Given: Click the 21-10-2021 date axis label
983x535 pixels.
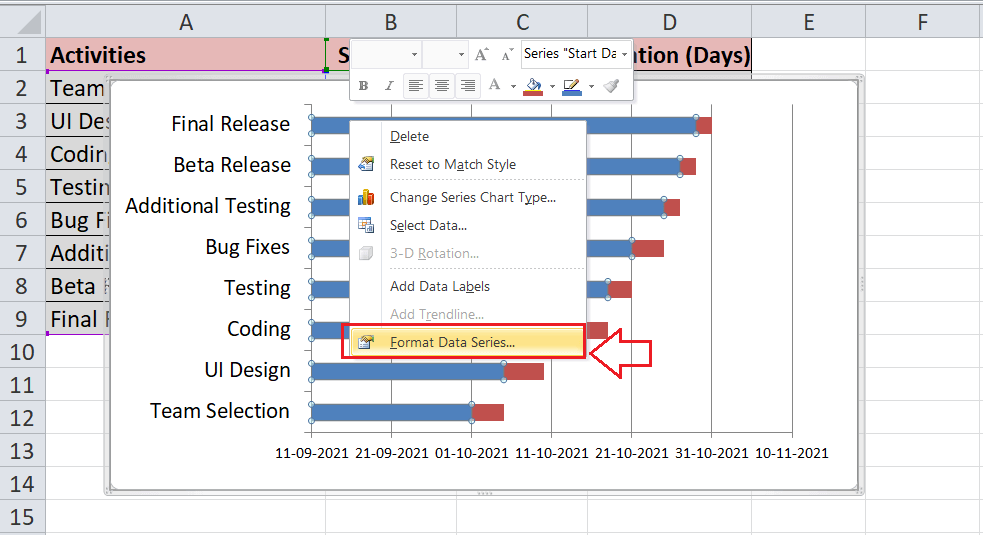Looking at the screenshot, I should tap(632, 453).
